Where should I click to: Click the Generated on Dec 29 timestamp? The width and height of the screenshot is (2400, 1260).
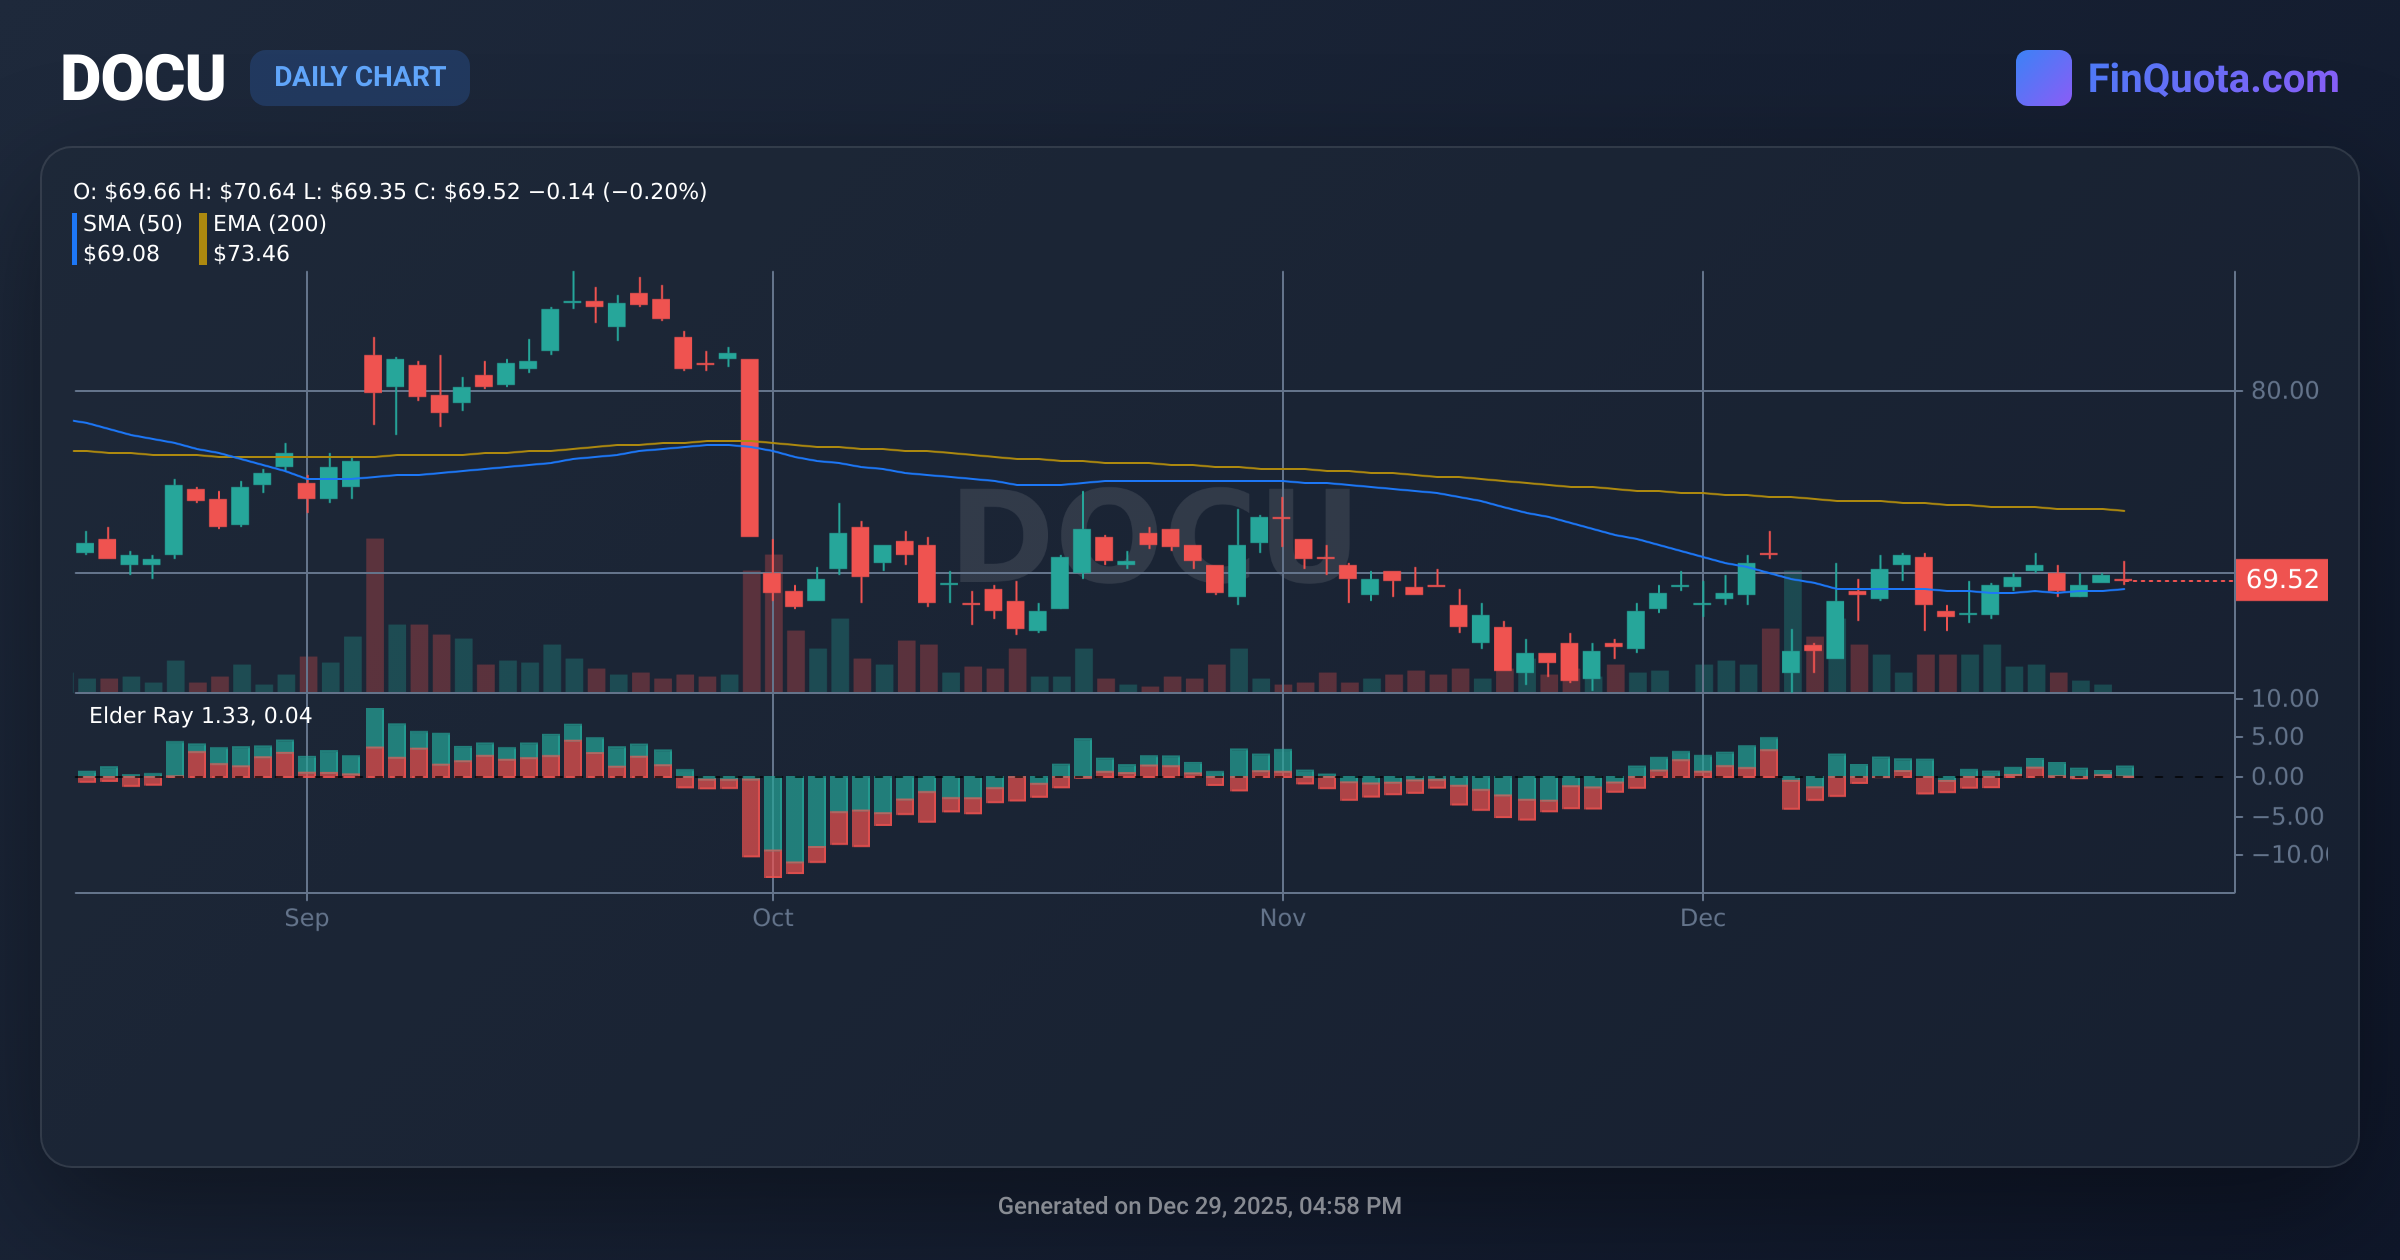pos(1199,1206)
